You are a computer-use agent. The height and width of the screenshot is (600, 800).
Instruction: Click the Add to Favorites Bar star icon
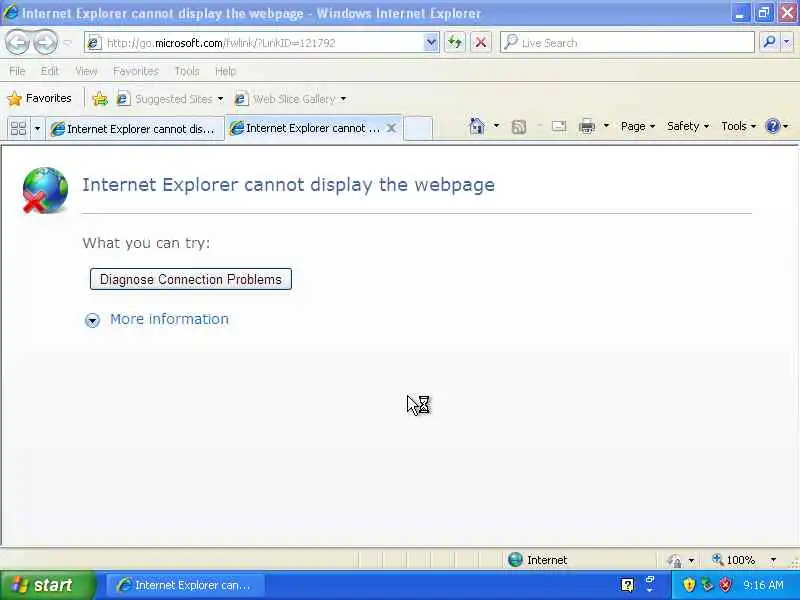[100, 98]
